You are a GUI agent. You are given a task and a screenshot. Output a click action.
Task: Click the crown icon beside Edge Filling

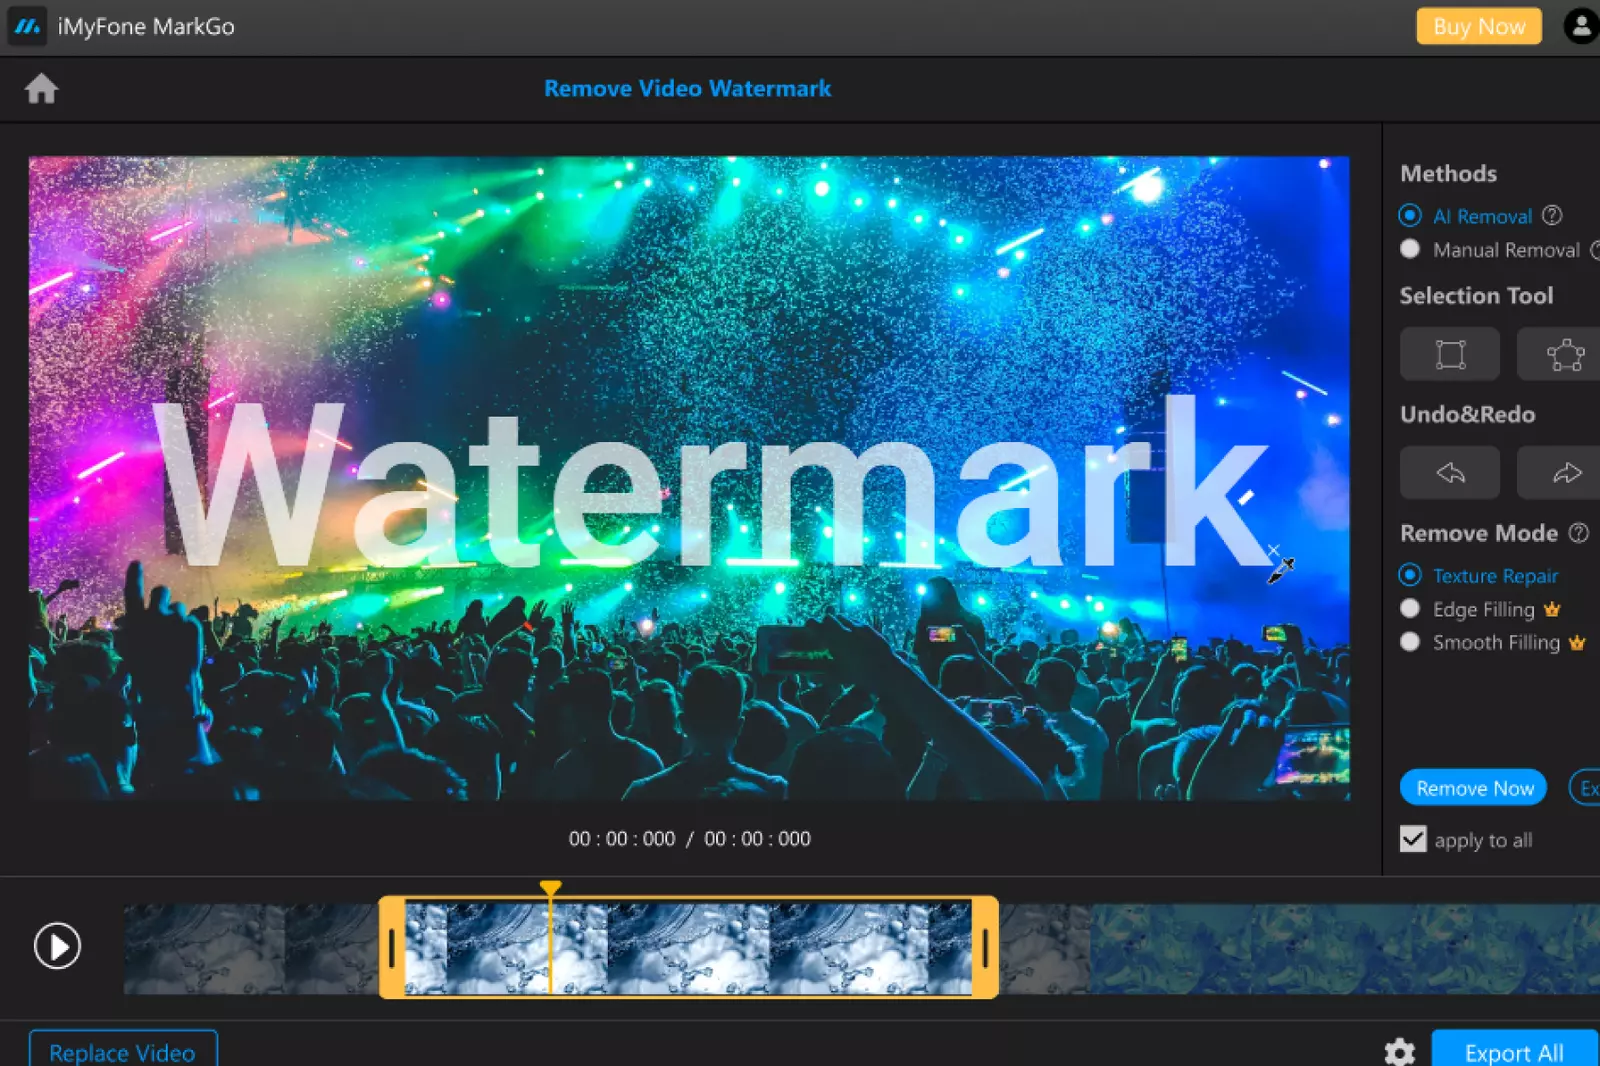point(1552,609)
